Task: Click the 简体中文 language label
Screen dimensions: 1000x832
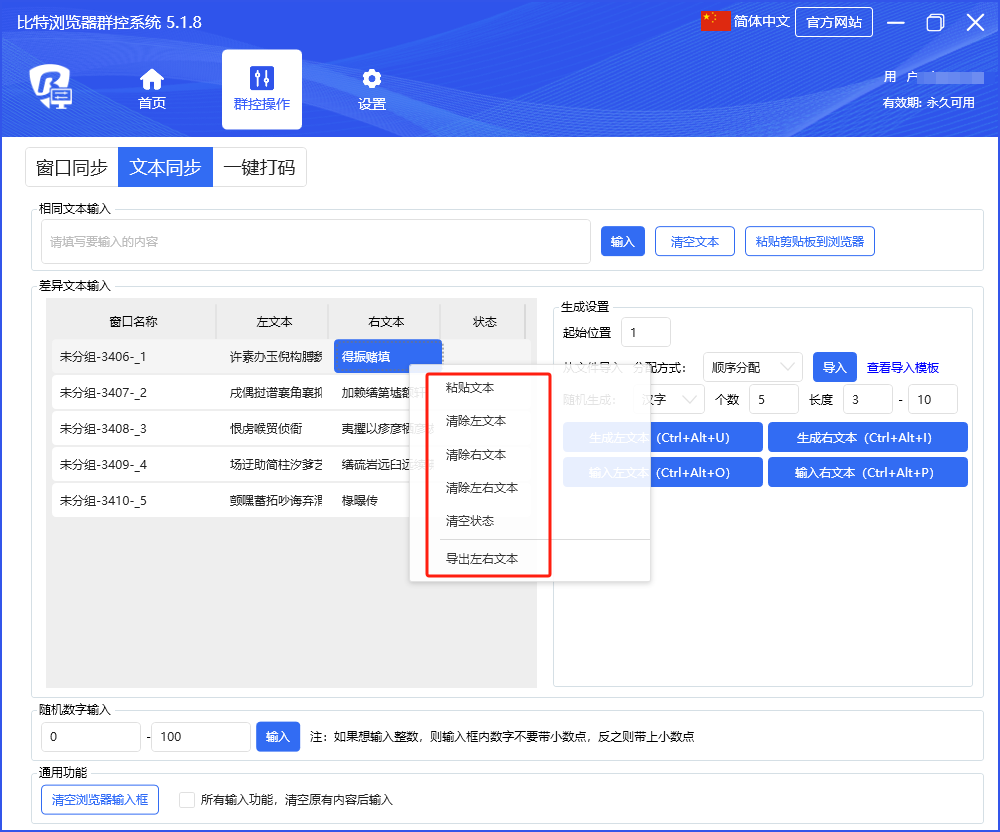Action: point(761,22)
